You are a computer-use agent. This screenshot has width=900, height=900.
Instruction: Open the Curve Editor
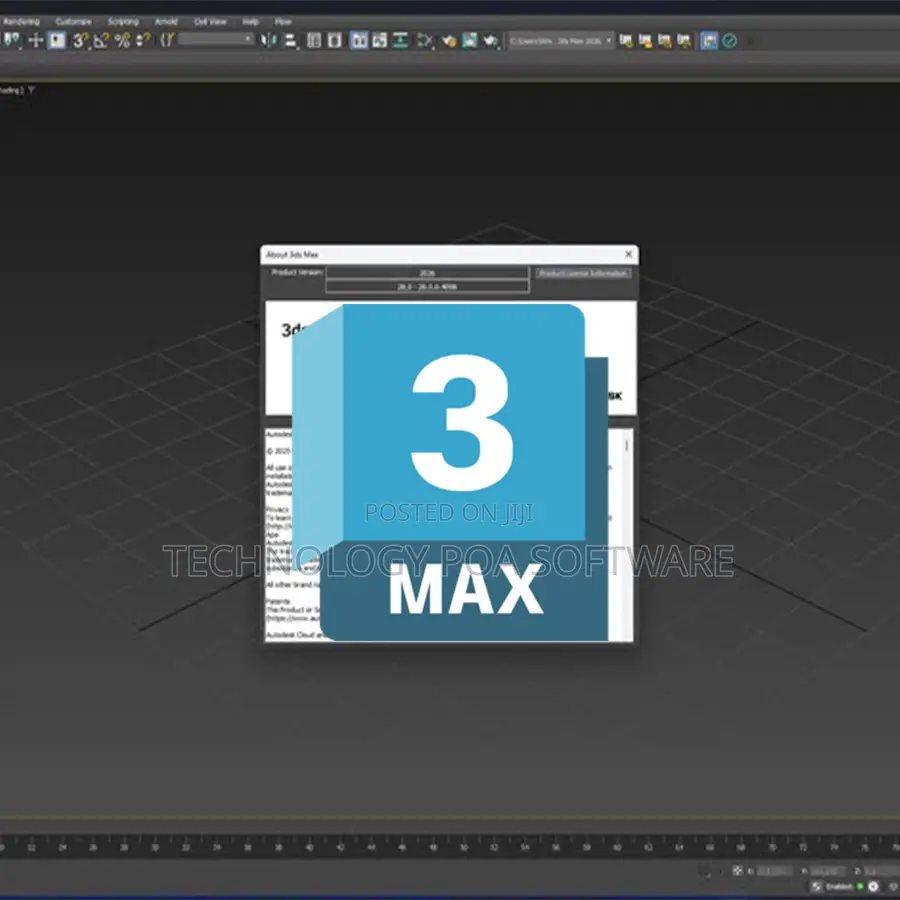pyautogui.click(x=379, y=40)
